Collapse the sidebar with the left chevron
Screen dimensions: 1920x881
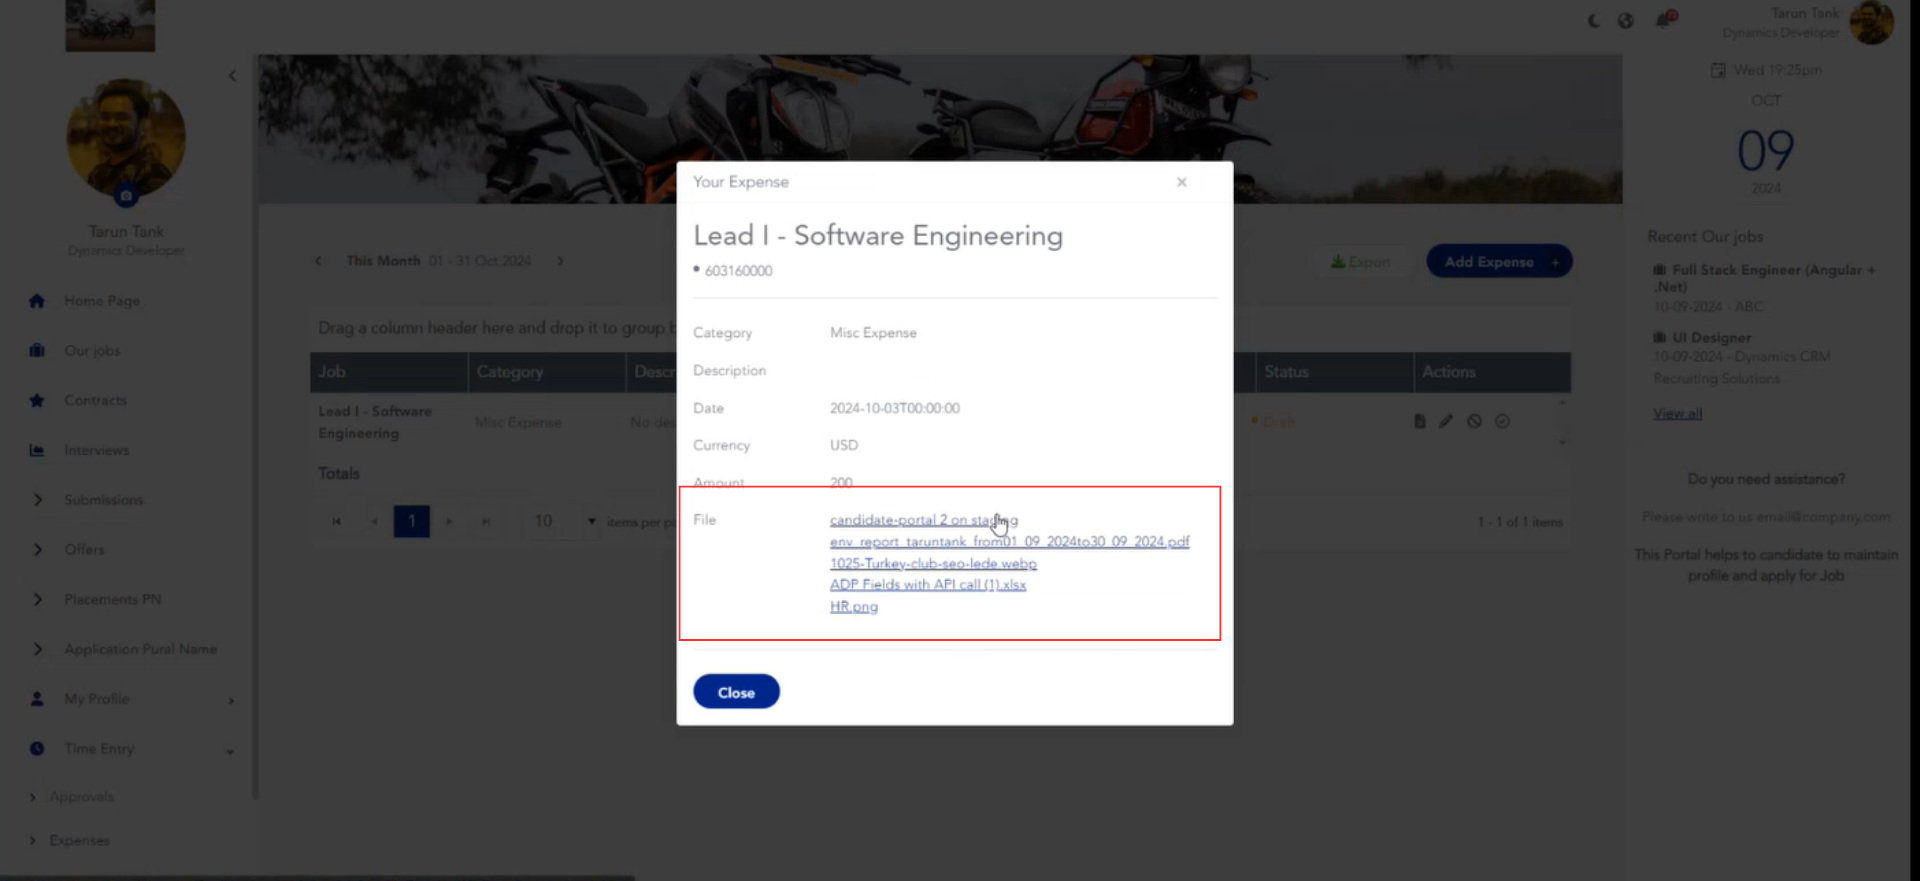coord(232,75)
